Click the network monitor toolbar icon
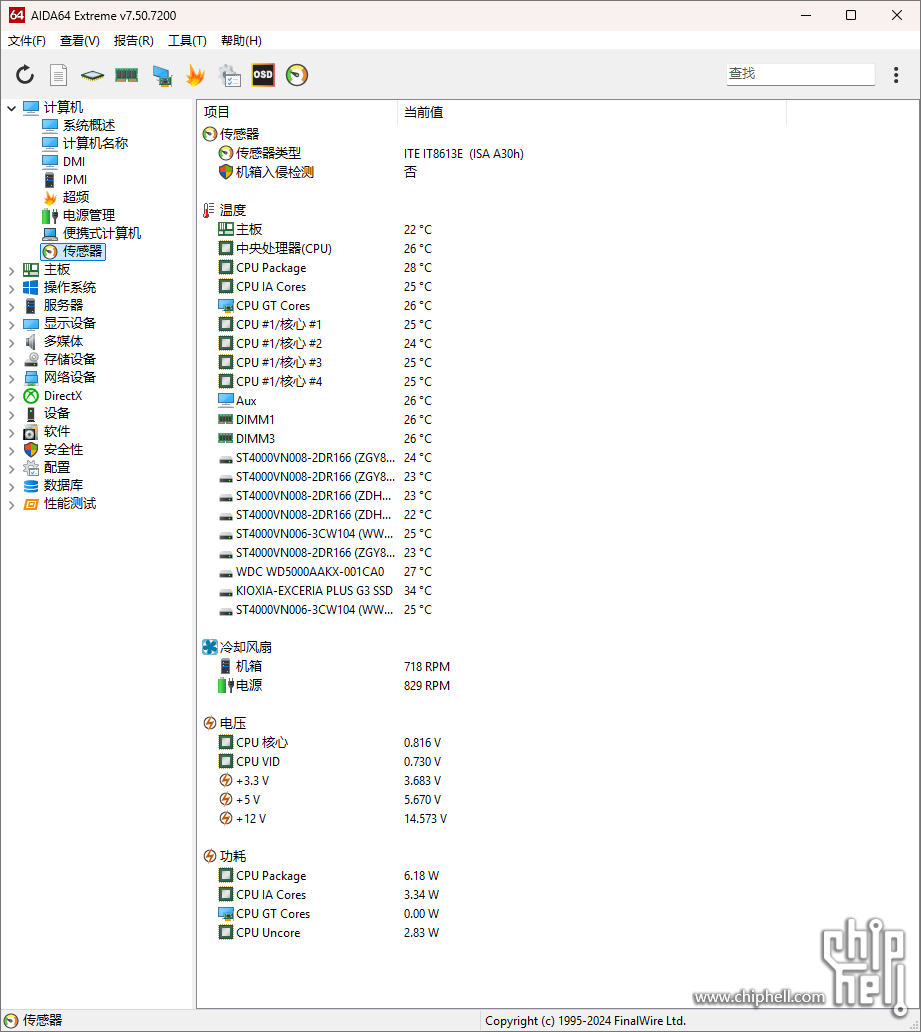 (162, 75)
